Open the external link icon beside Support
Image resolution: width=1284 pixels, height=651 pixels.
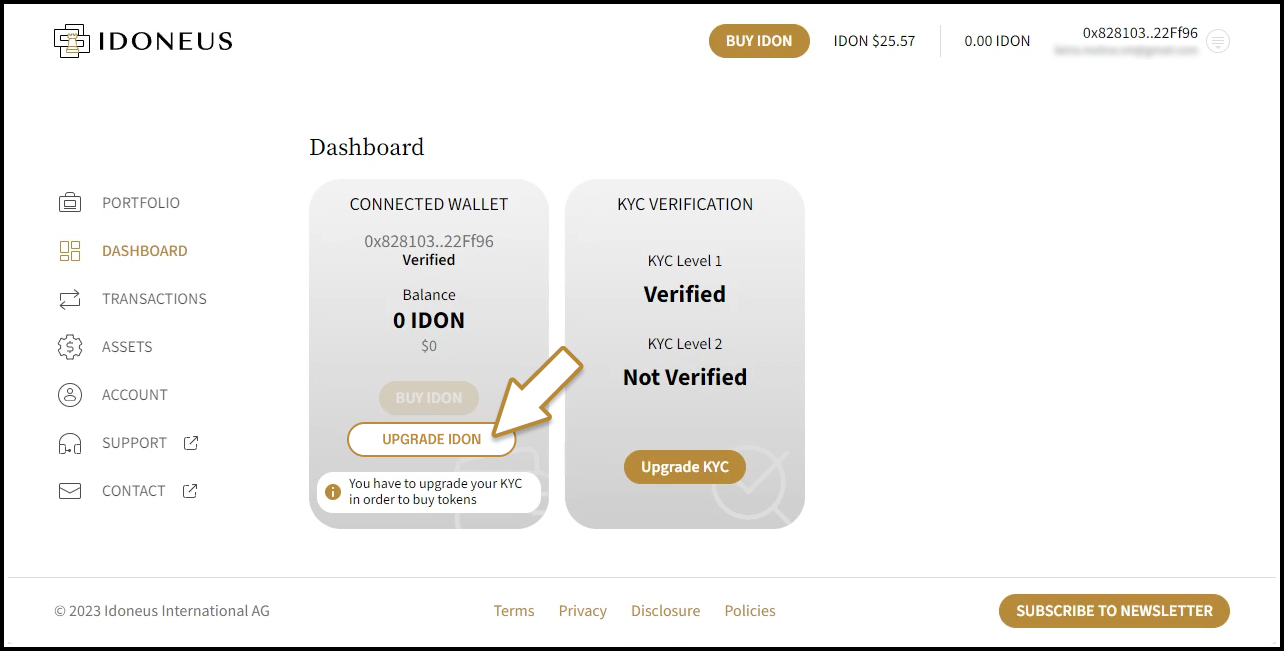pyautogui.click(x=191, y=443)
